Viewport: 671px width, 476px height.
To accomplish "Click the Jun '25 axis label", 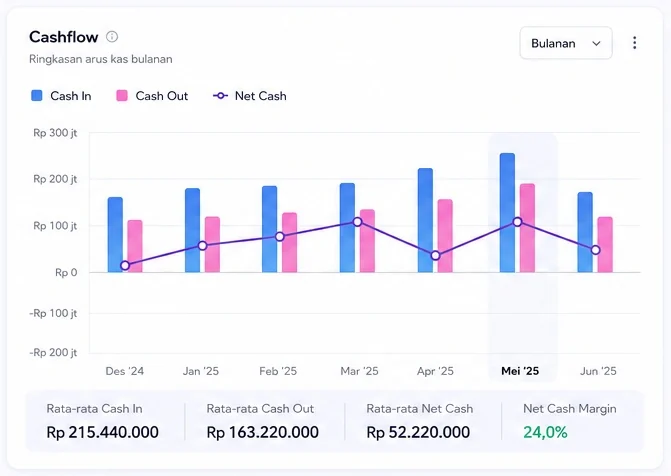I will point(598,371).
